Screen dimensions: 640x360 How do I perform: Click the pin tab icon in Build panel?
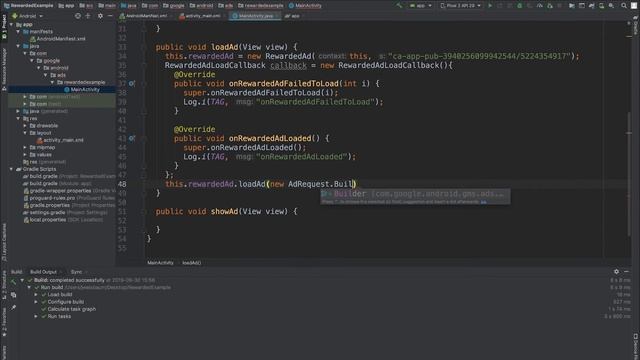[x=13, y=308]
